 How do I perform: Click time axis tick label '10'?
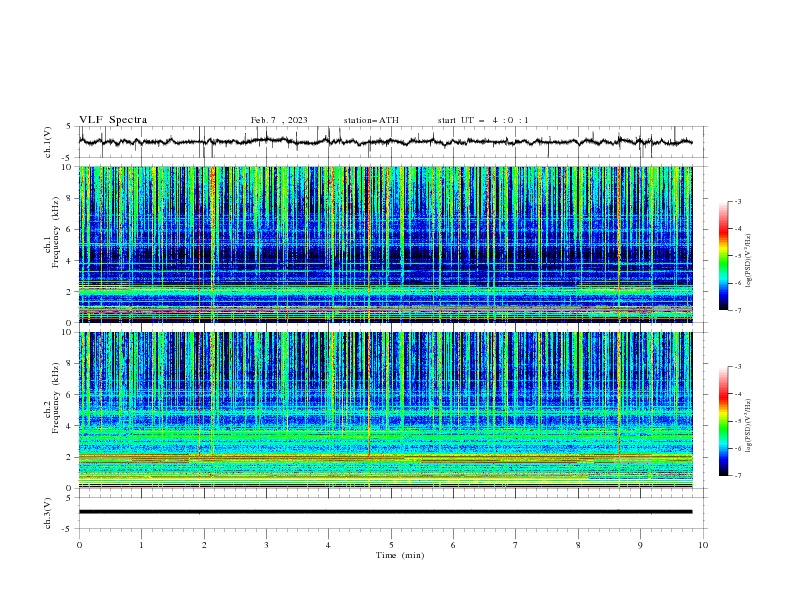(703, 545)
